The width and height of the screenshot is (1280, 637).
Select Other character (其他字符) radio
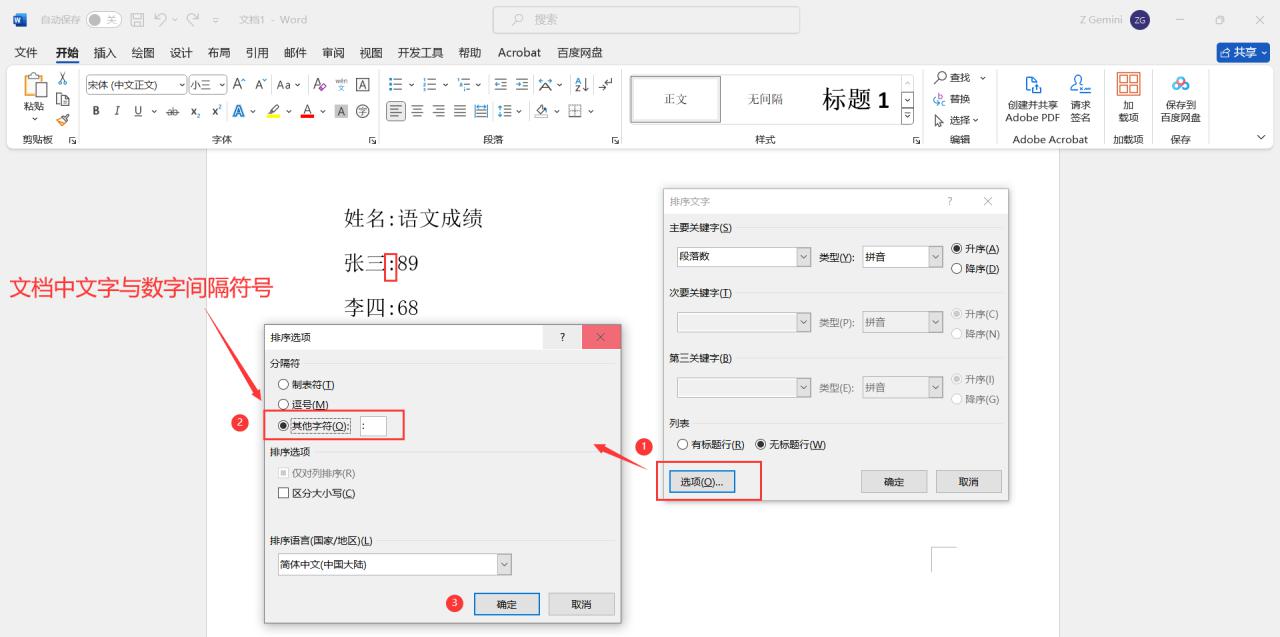coord(283,426)
